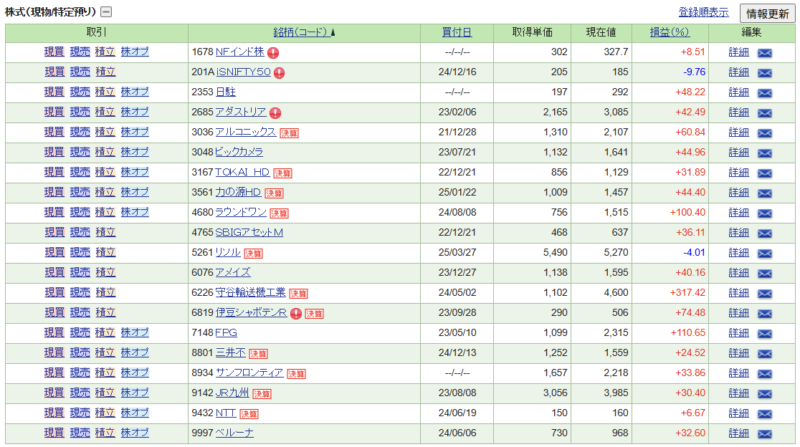Sort by 損益(%) column header
Viewport: 800px width, 447px height.
point(669,32)
